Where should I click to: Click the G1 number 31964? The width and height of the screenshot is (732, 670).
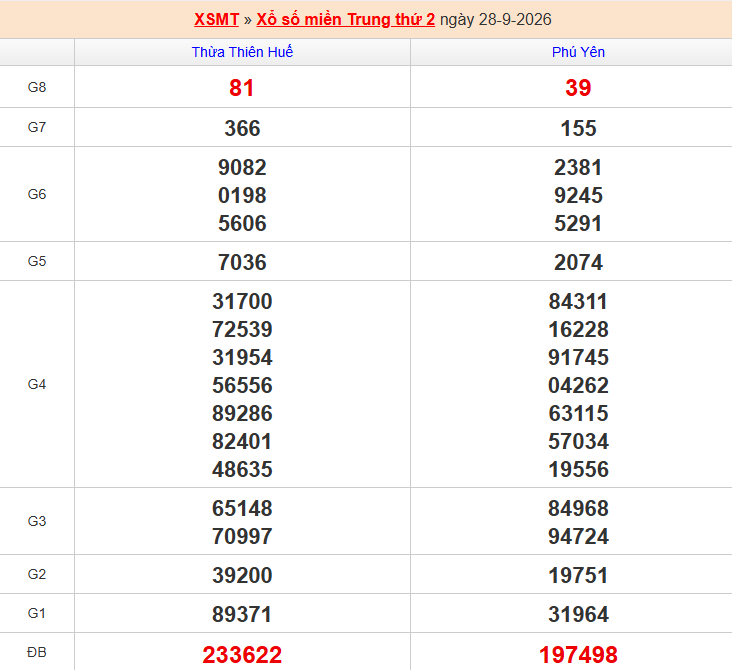tap(578, 614)
